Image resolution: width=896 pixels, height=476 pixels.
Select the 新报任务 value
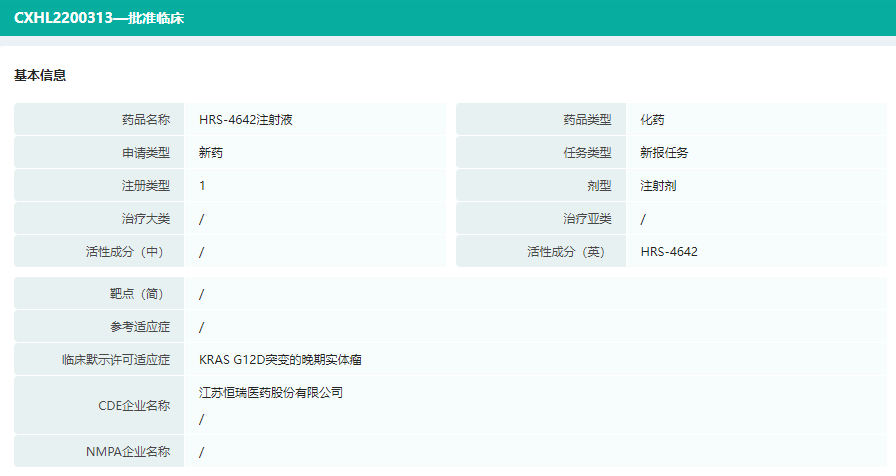point(664,153)
